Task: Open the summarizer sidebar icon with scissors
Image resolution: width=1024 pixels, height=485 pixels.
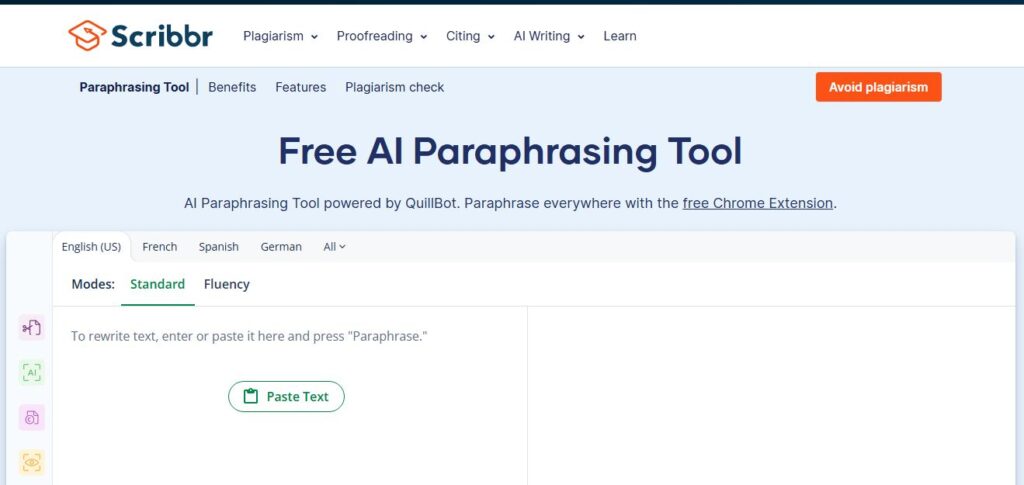Action: tap(31, 328)
